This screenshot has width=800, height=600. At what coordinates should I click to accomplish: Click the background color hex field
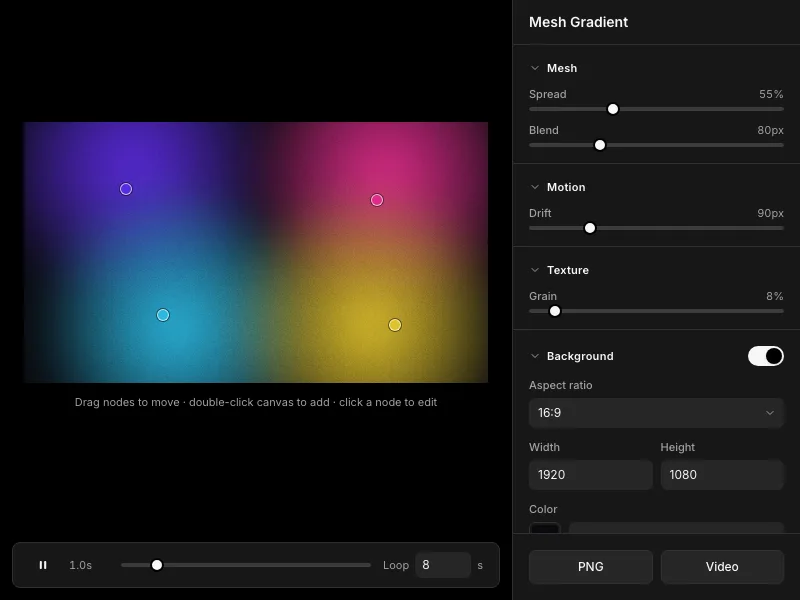coord(676,528)
